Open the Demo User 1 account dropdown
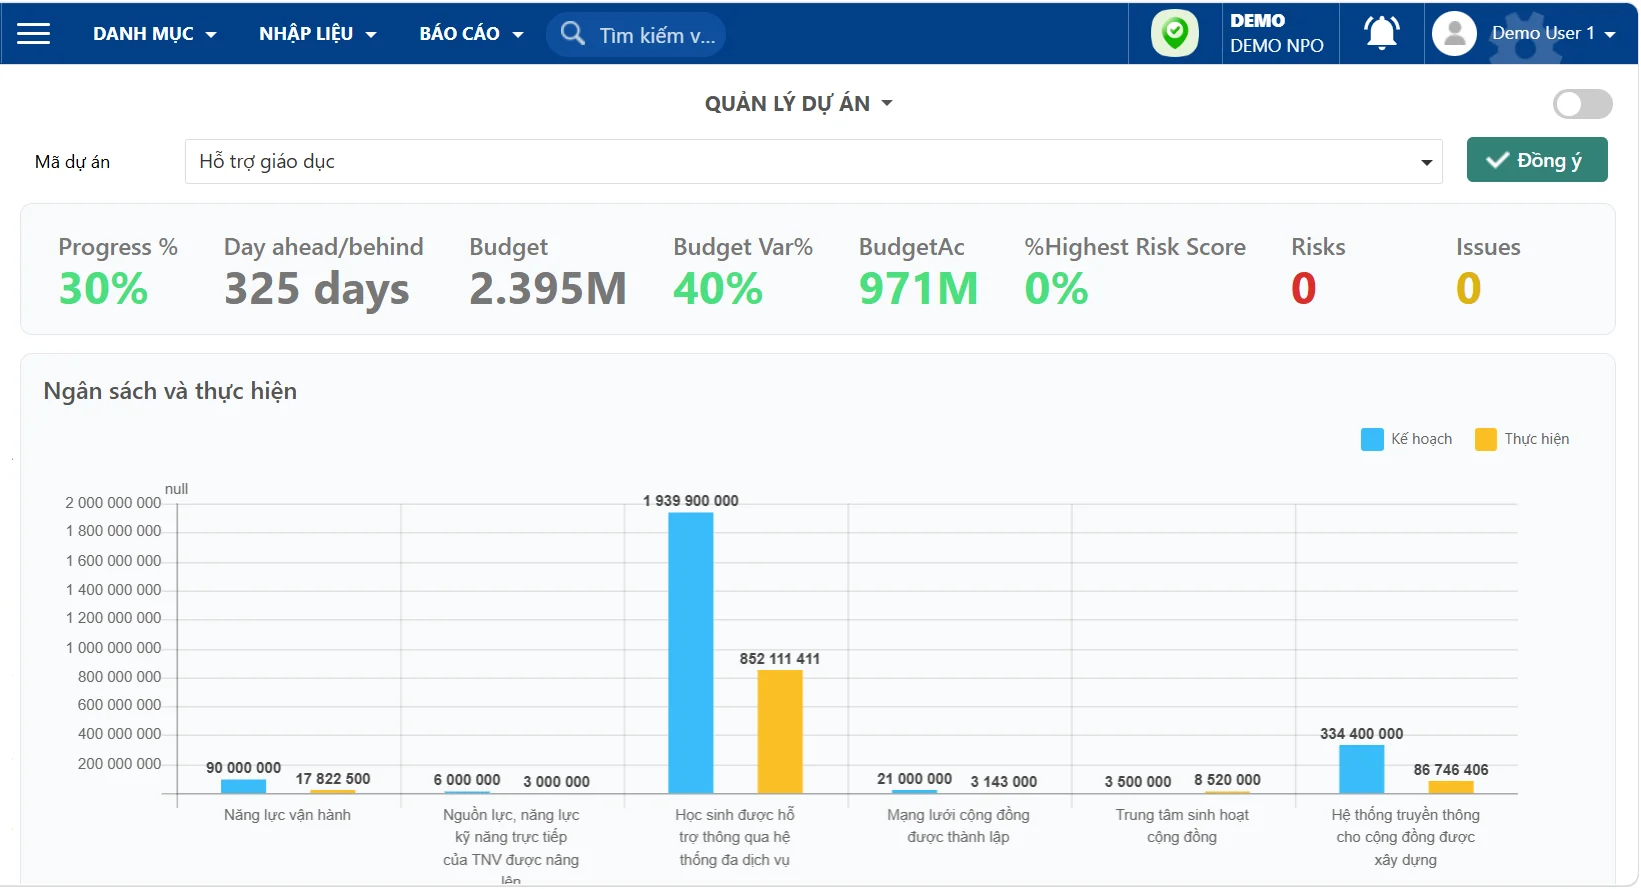 1553,33
